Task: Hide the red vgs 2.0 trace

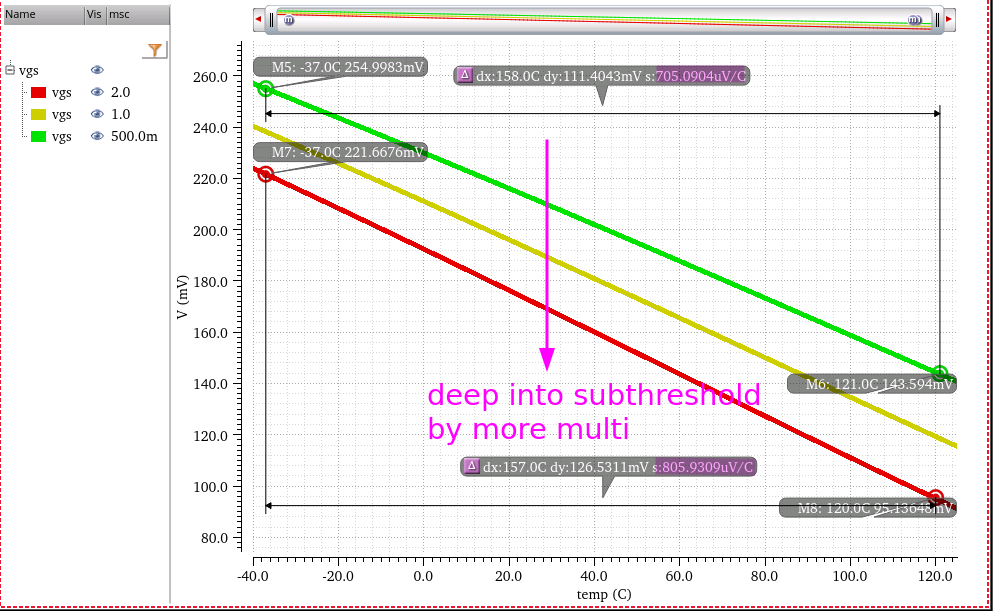Action: pyautogui.click(x=97, y=92)
